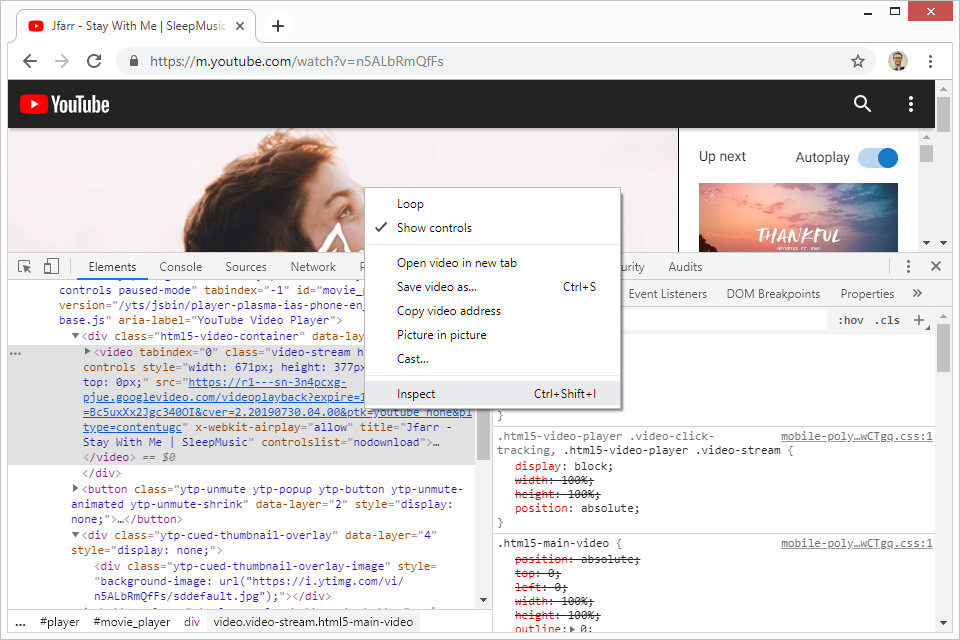Image resolution: width=960 pixels, height=640 pixels.
Task: Expand the video element node
Action: [88, 352]
